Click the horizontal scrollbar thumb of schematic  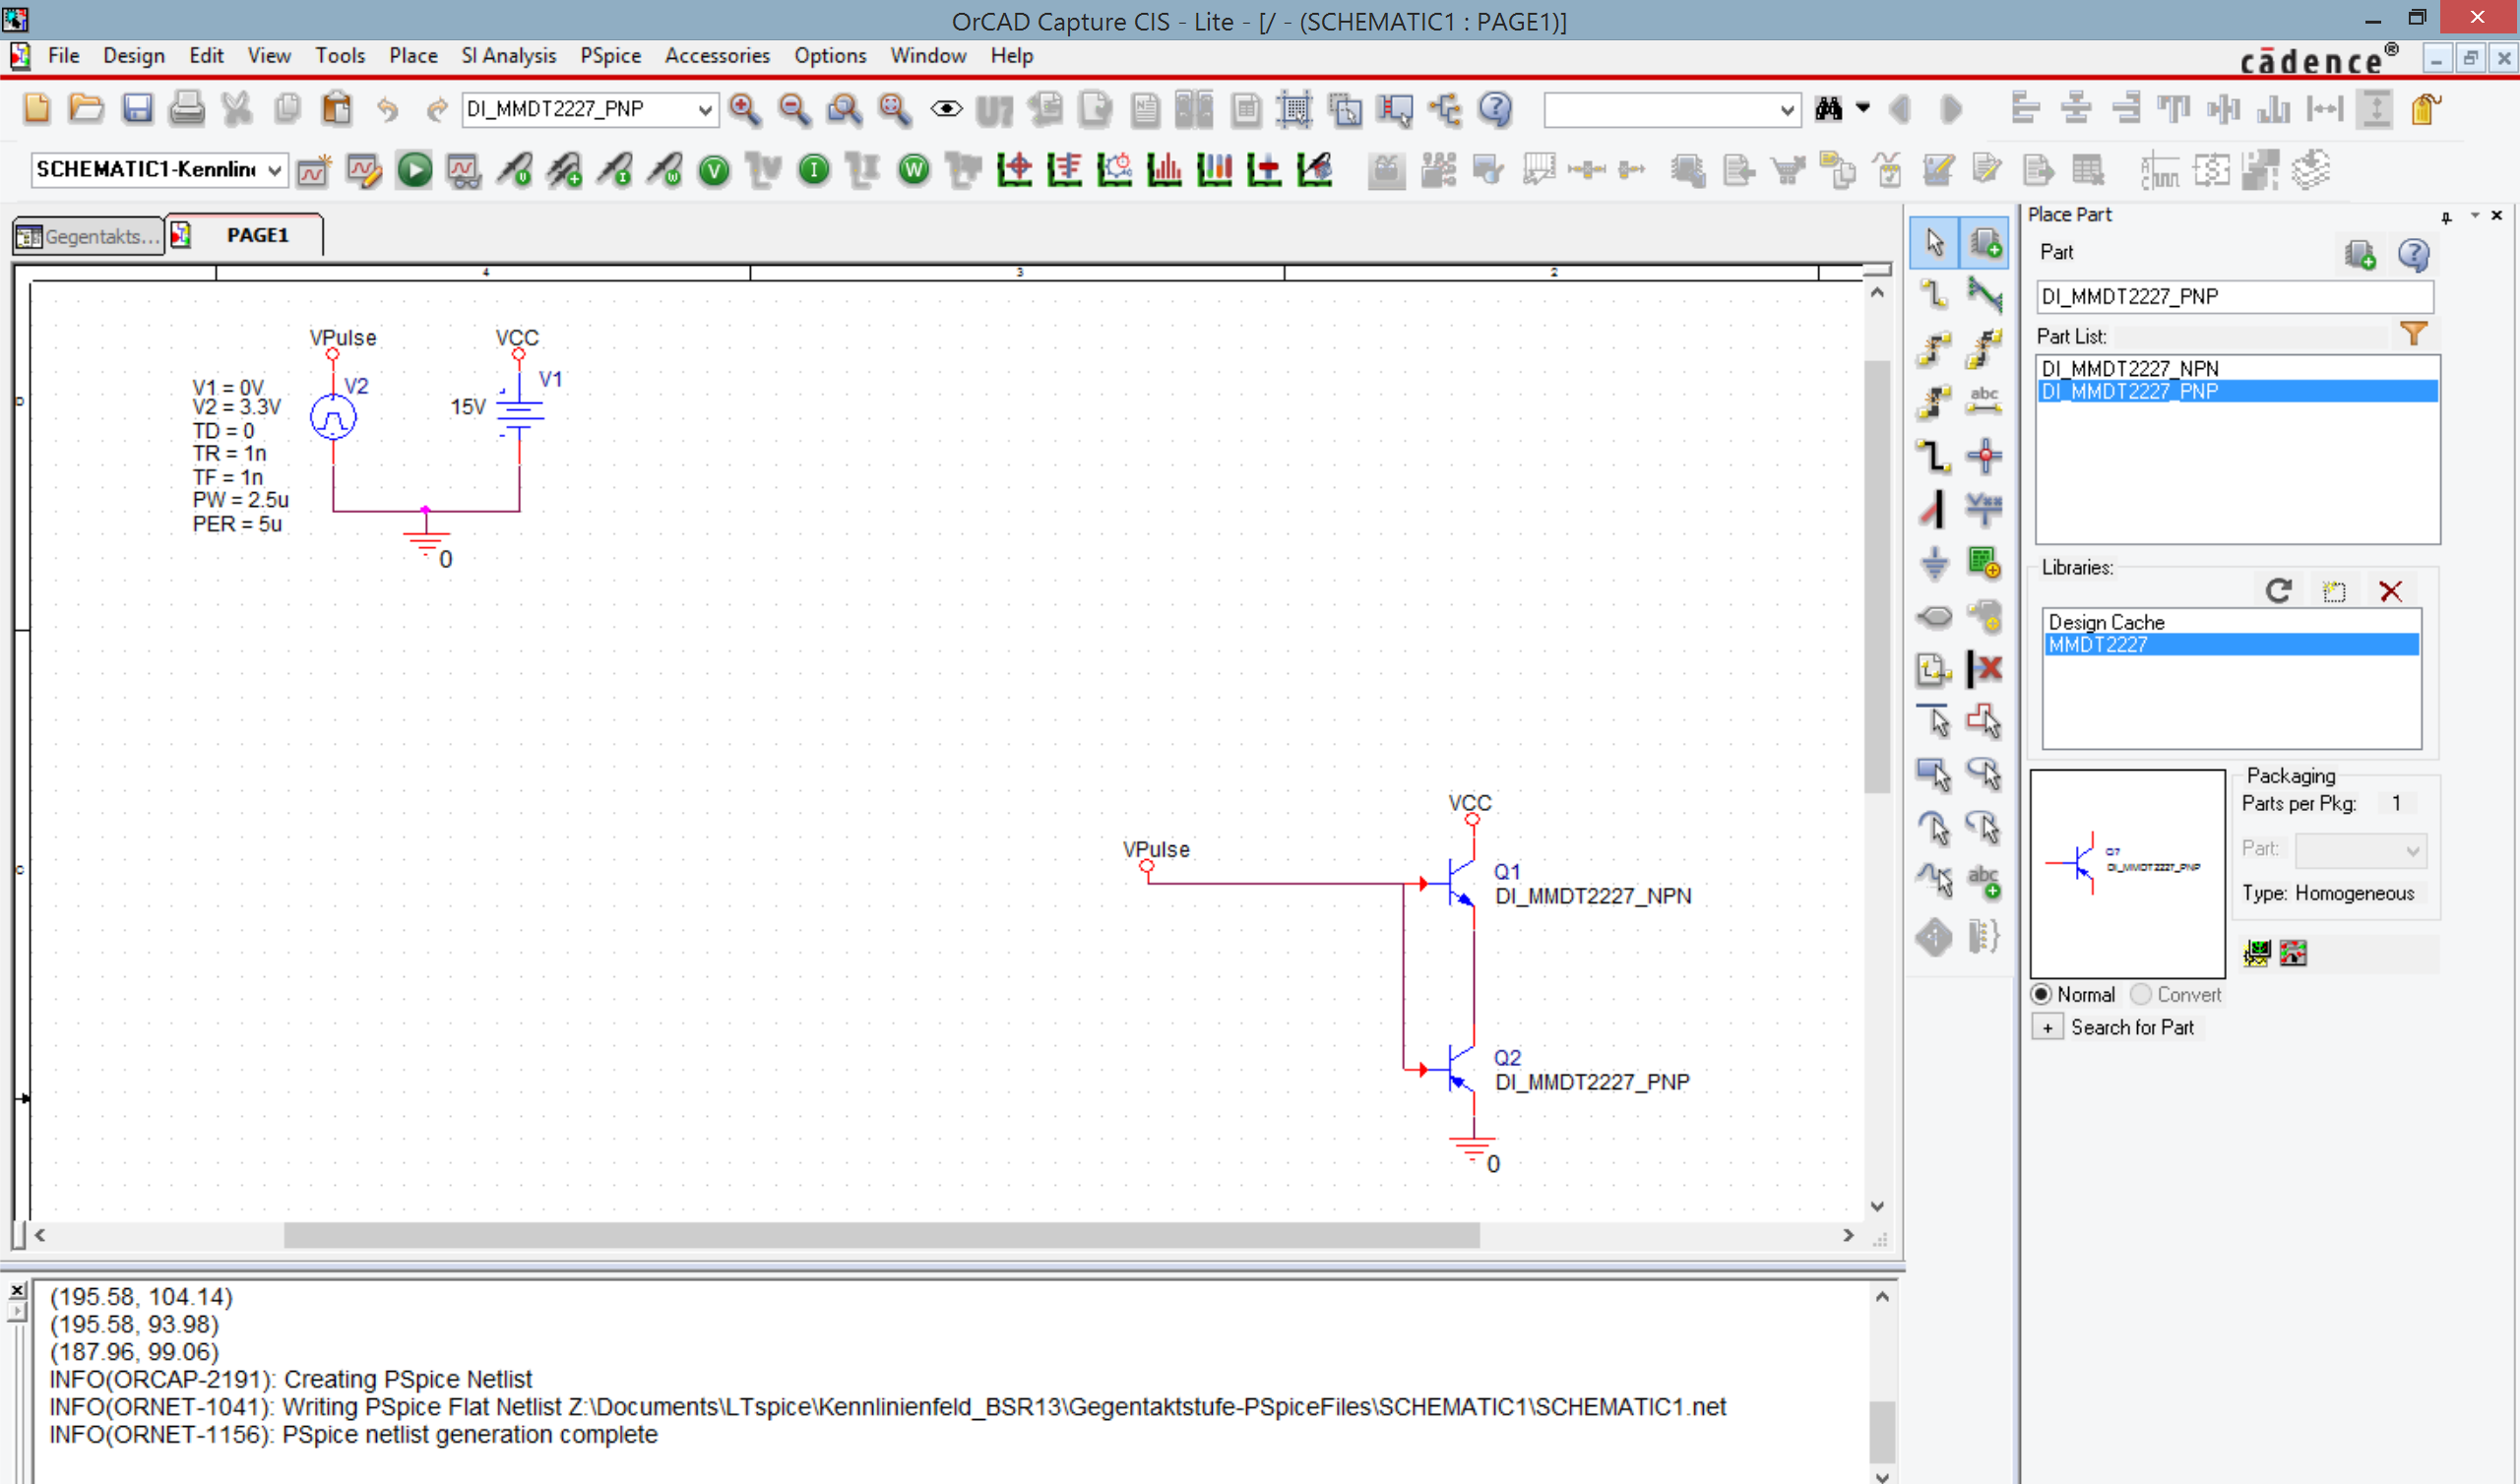pos(881,1235)
